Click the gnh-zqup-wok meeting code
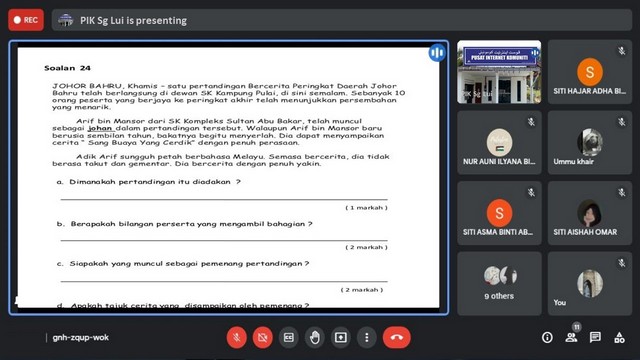The width and height of the screenshot is (640, 360). point(81,338)
